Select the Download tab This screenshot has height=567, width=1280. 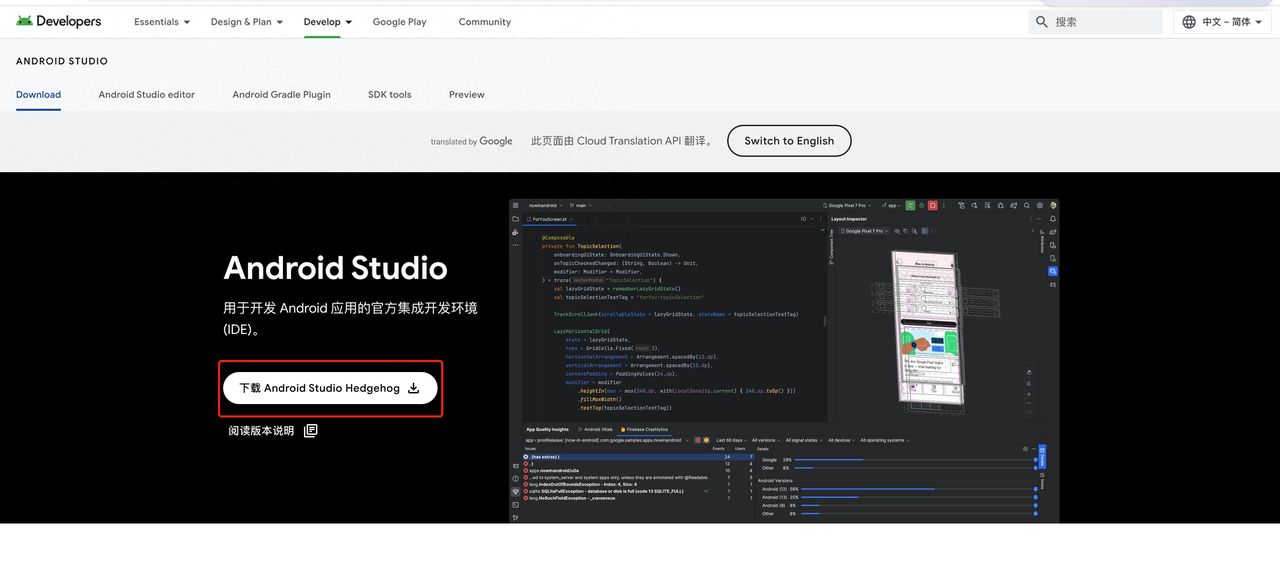coord(38,95)
